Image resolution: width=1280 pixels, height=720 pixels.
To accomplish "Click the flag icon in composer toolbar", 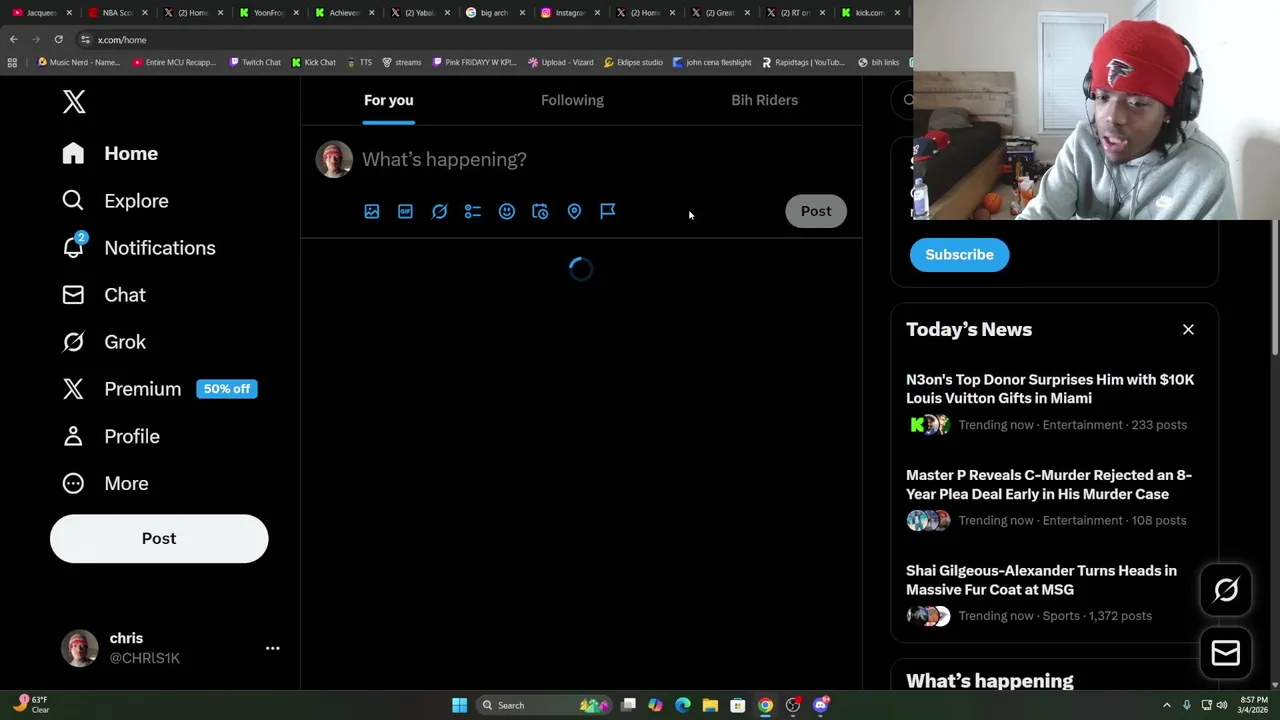I will pyautogui.click(x=608, y=211).
